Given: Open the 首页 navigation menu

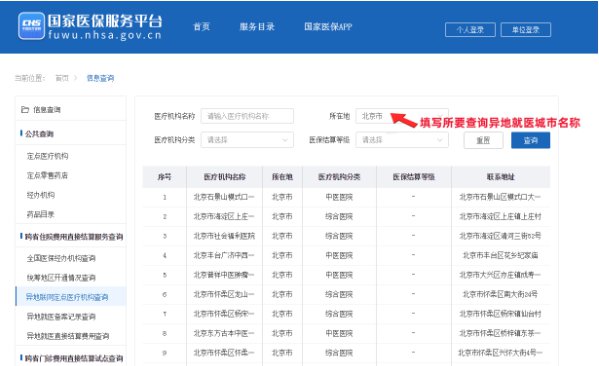Looking at the screenshot, I should (x=201, y=27).
